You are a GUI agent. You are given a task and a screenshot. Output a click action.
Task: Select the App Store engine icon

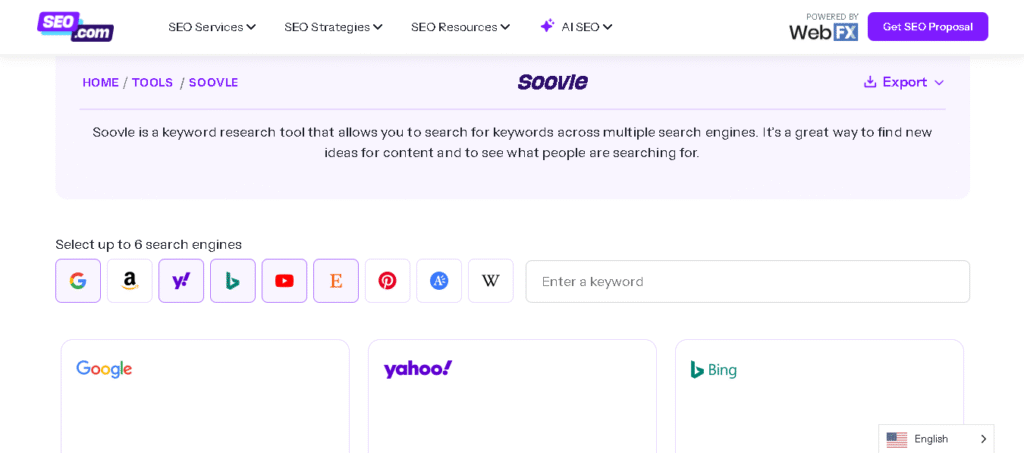[439, 281]
